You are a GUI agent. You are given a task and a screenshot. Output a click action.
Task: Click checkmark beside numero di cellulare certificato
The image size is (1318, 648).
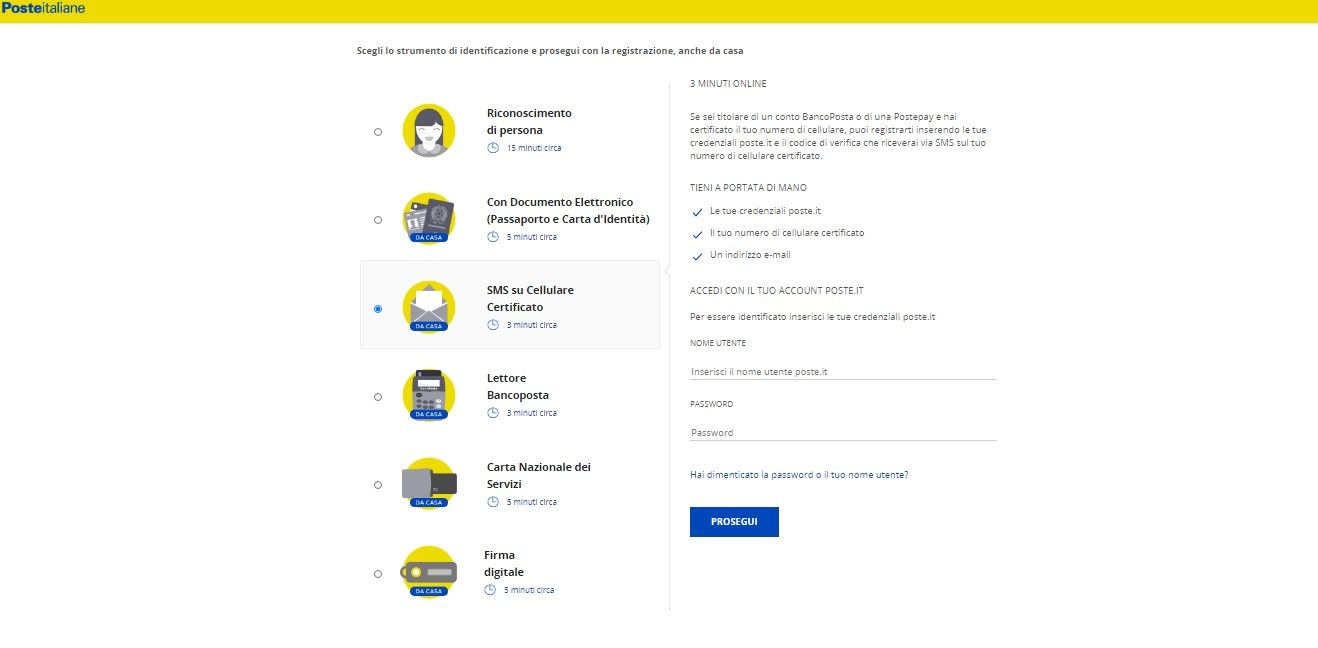697,234
